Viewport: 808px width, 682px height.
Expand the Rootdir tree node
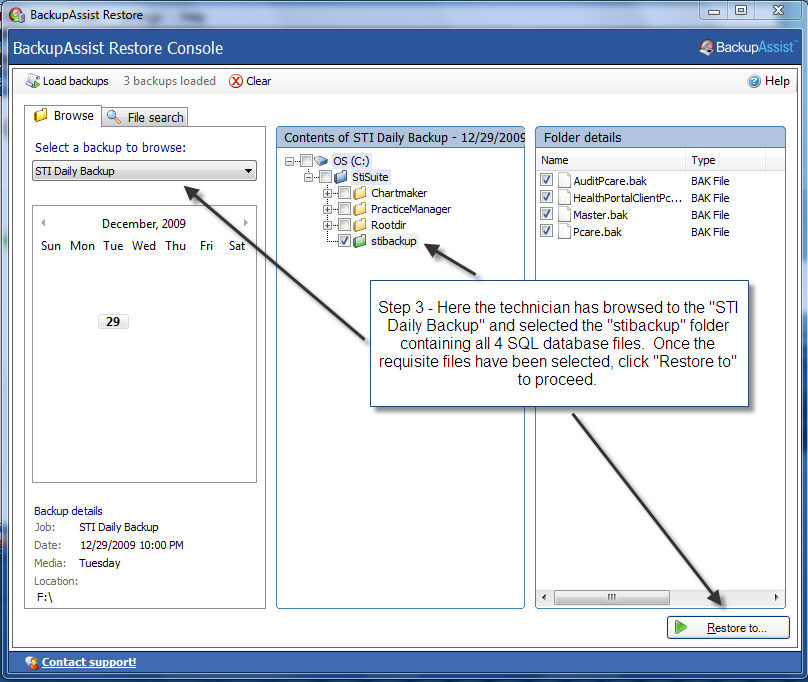pos(327,225)
